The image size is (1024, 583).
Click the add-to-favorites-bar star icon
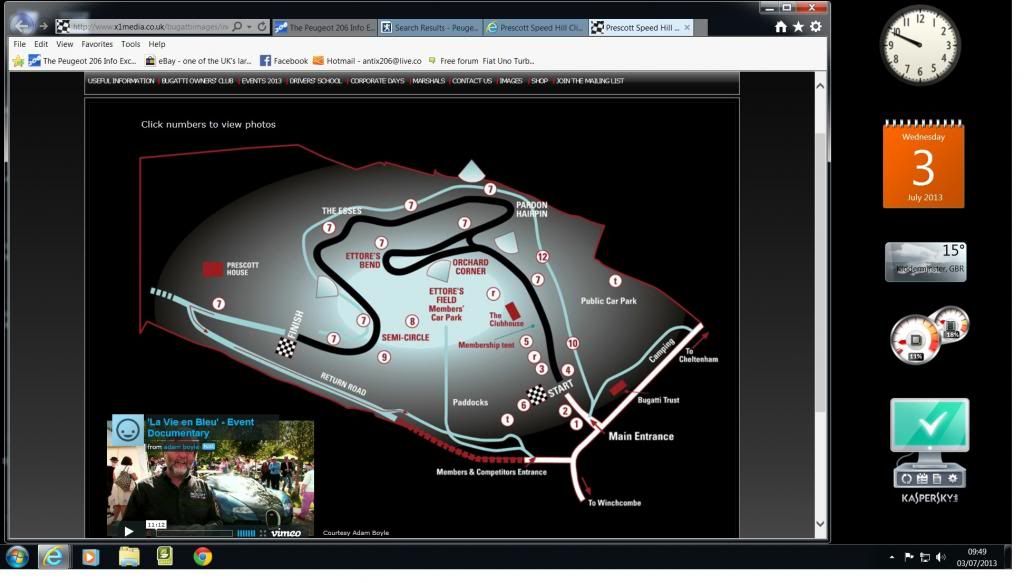(18, 61)
